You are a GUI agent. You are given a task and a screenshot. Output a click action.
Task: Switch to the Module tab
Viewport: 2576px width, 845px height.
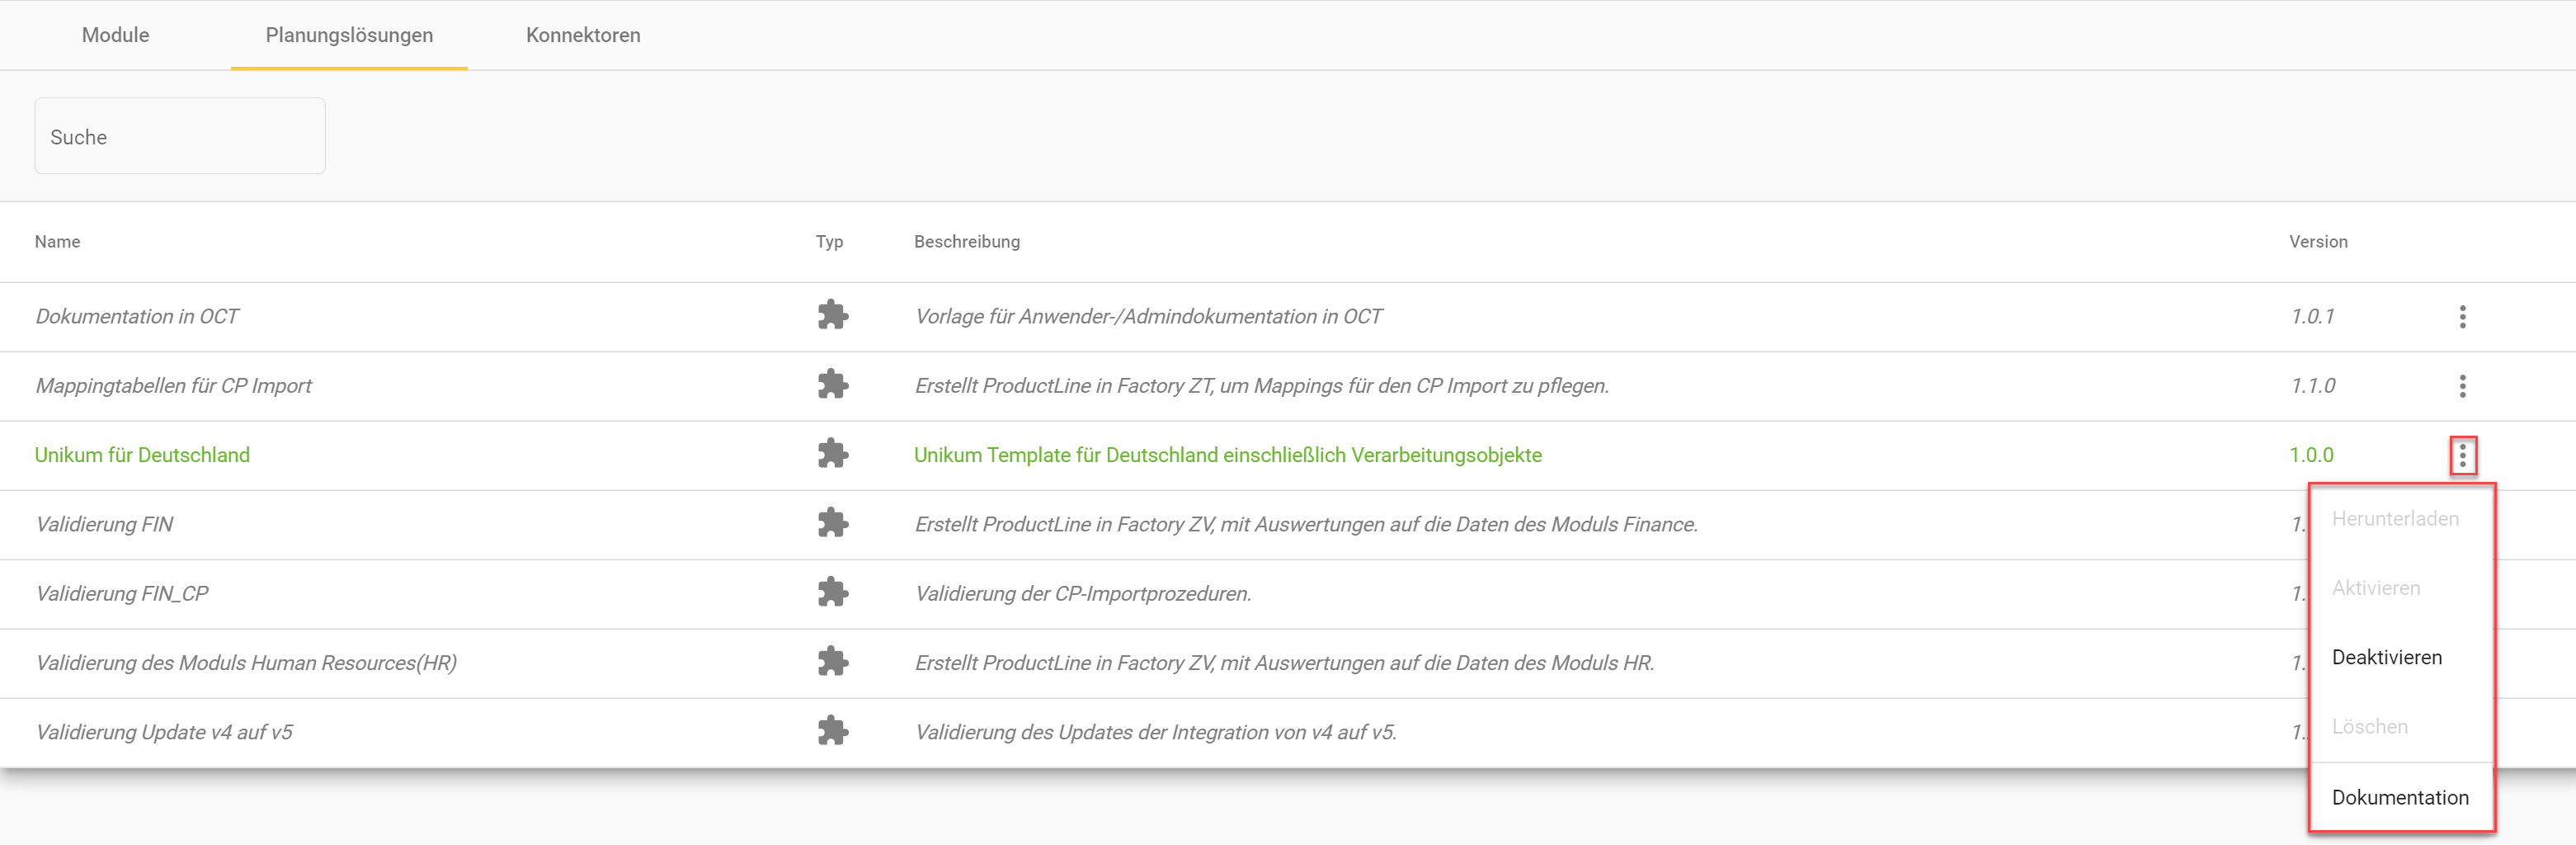(115, 35)
